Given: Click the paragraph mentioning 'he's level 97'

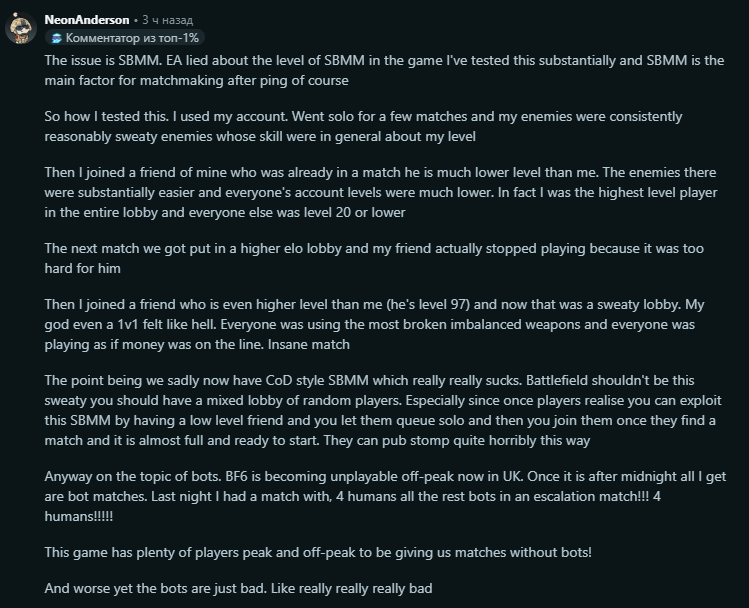Looking at the screenshot, I should click(x=374, y=324).
